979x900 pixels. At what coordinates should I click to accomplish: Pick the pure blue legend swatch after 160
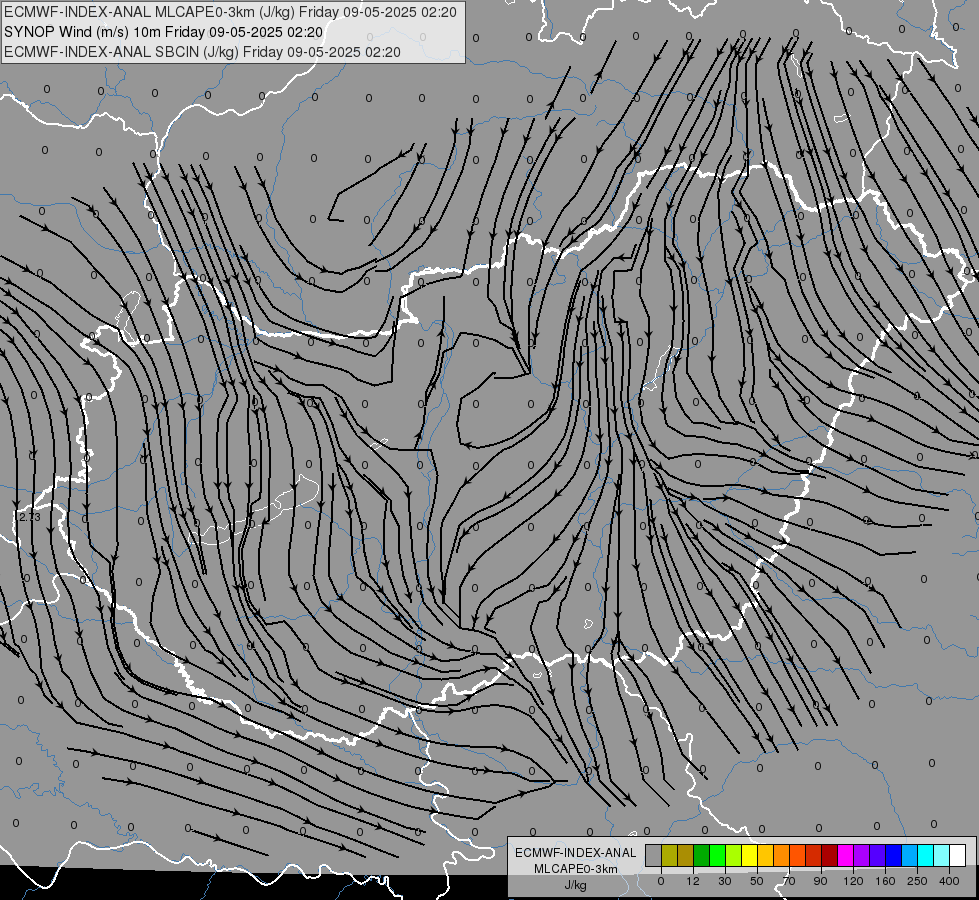[x=893, y=855]
